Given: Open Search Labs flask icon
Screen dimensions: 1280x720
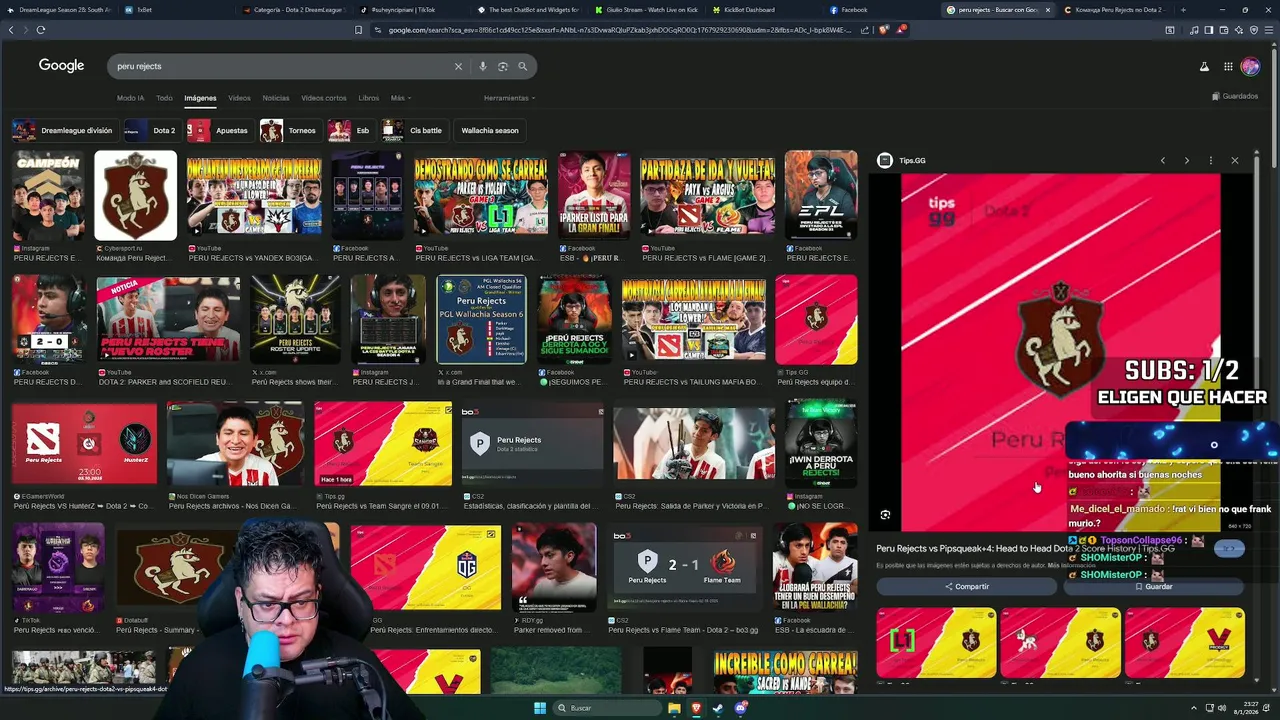Looking at the screenshot, I should click(x=1204, y=66).
